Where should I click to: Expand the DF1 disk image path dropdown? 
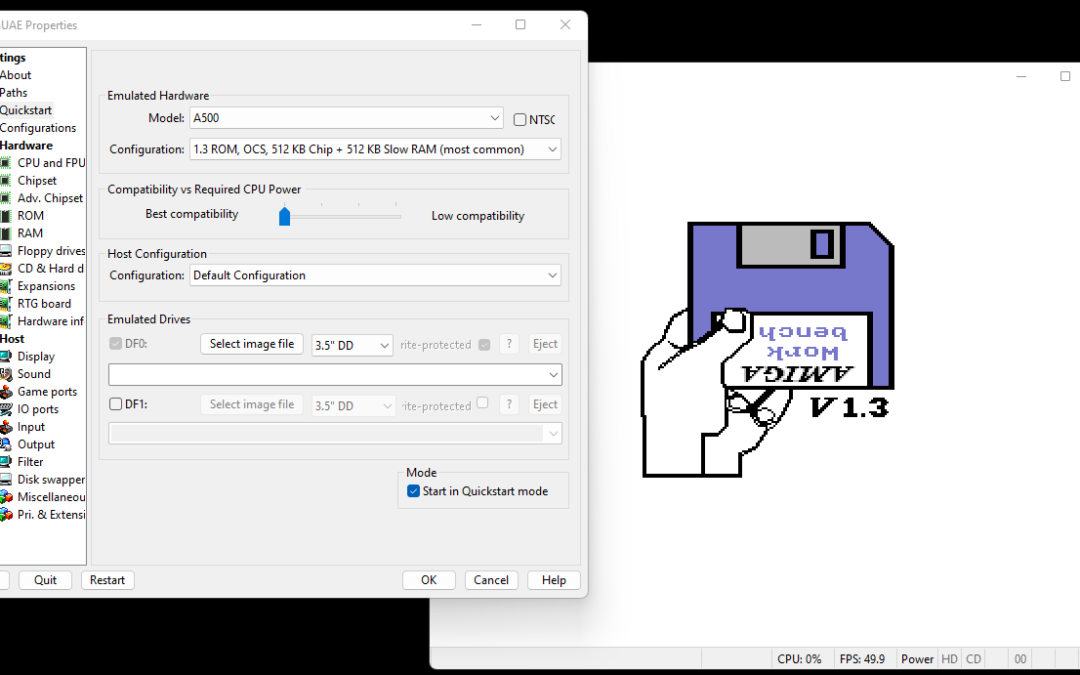tap(553, 433)
